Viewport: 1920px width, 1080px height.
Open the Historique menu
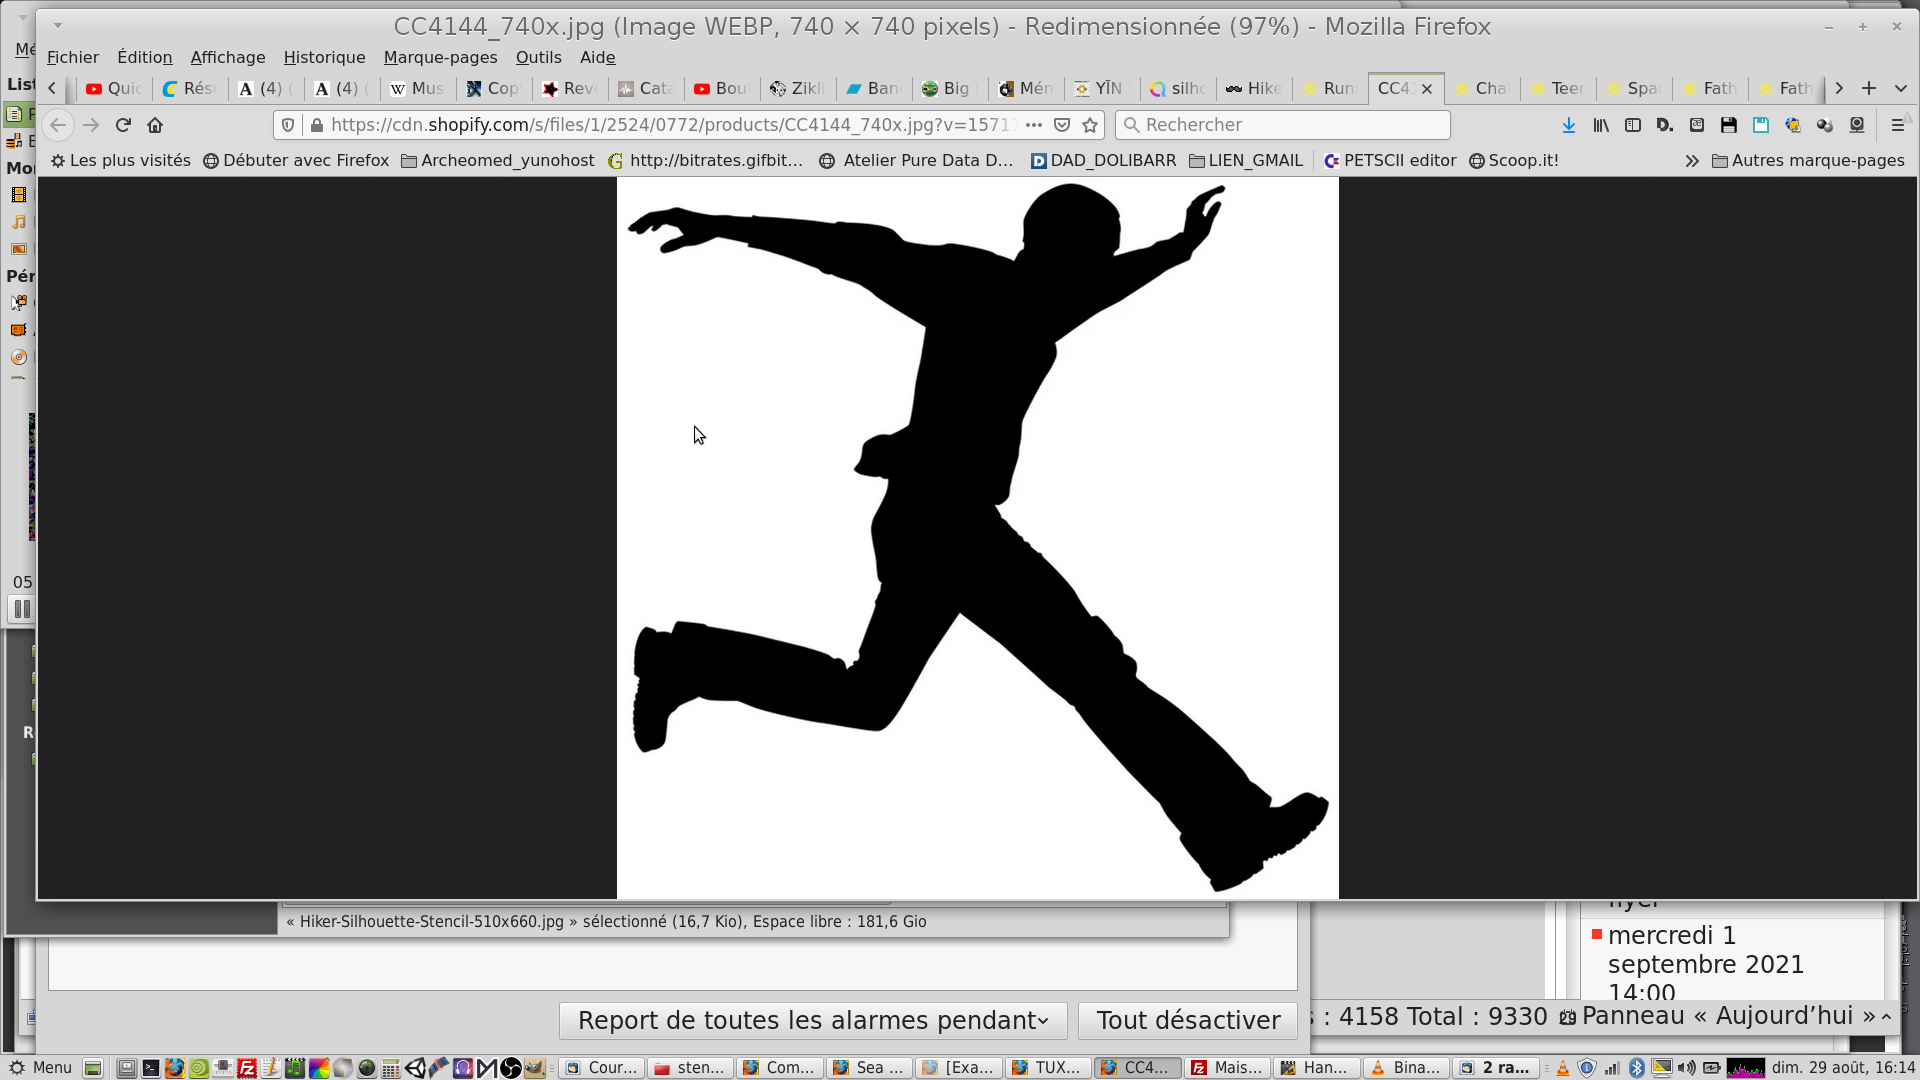point(324,57)
